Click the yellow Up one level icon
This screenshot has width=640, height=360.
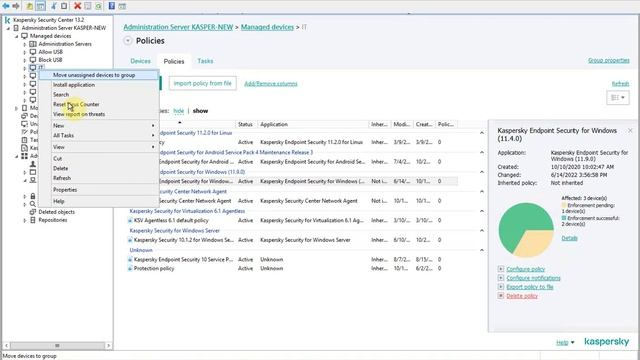pyautogui.click(x=29, y=6)
